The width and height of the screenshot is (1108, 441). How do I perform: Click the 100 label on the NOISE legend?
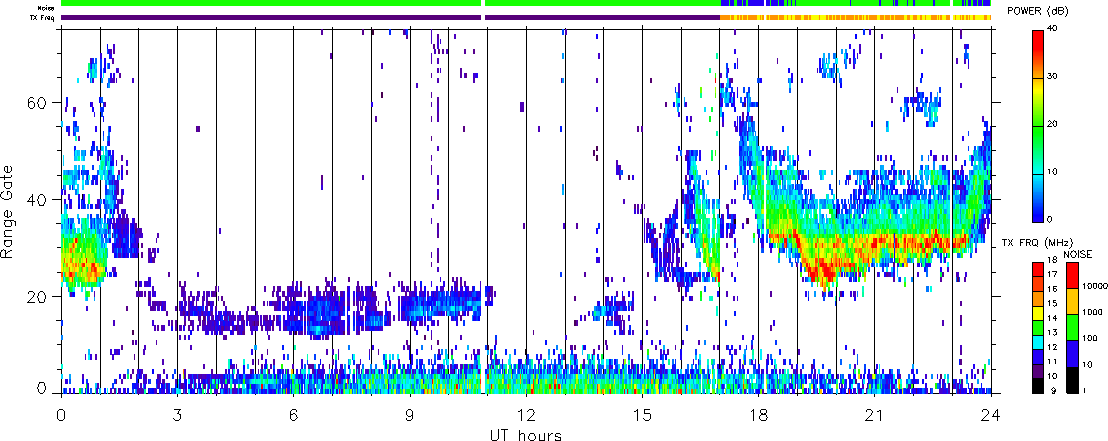[x=1090, y=339]
